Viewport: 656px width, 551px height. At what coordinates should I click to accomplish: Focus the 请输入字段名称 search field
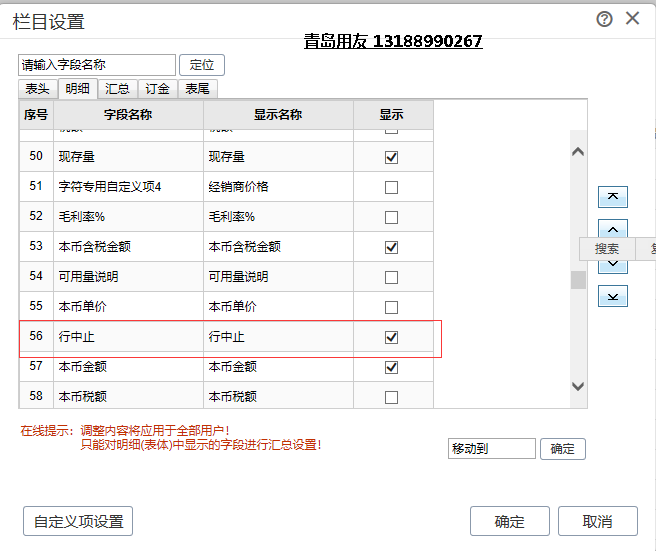[96, 65]
